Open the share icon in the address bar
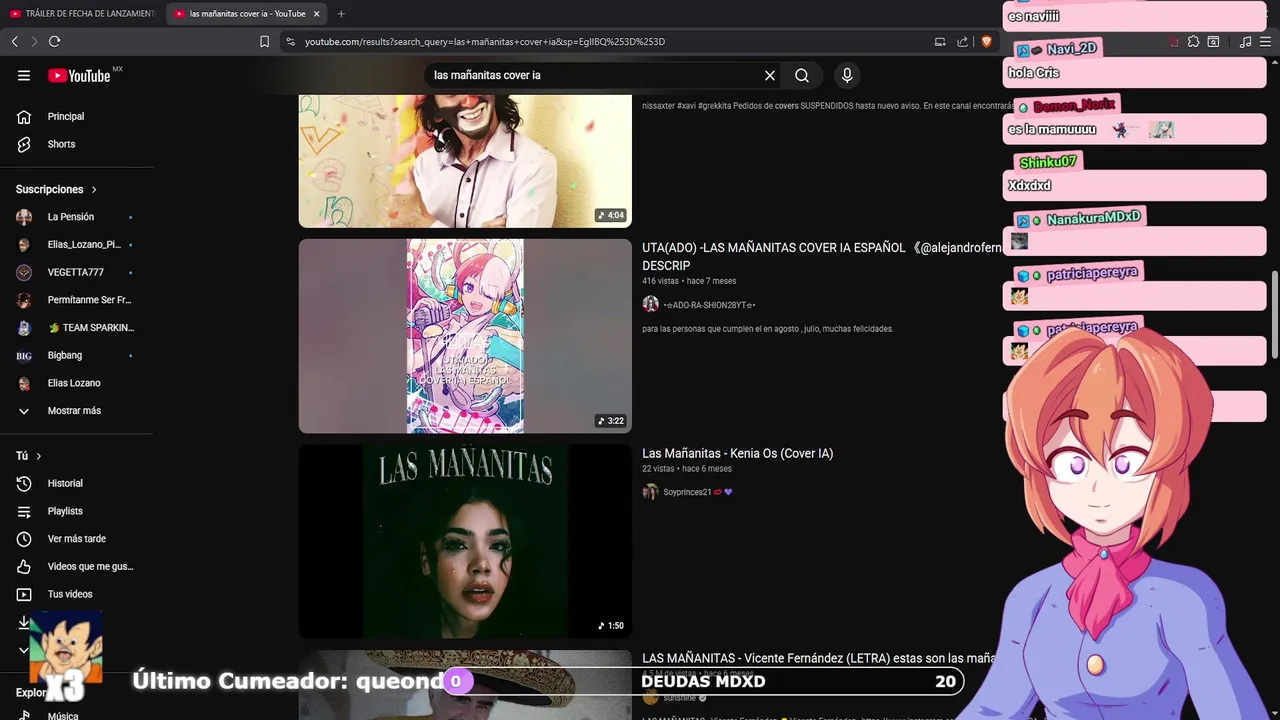This screenshot has width=1280, height=720. coord(962,42)
